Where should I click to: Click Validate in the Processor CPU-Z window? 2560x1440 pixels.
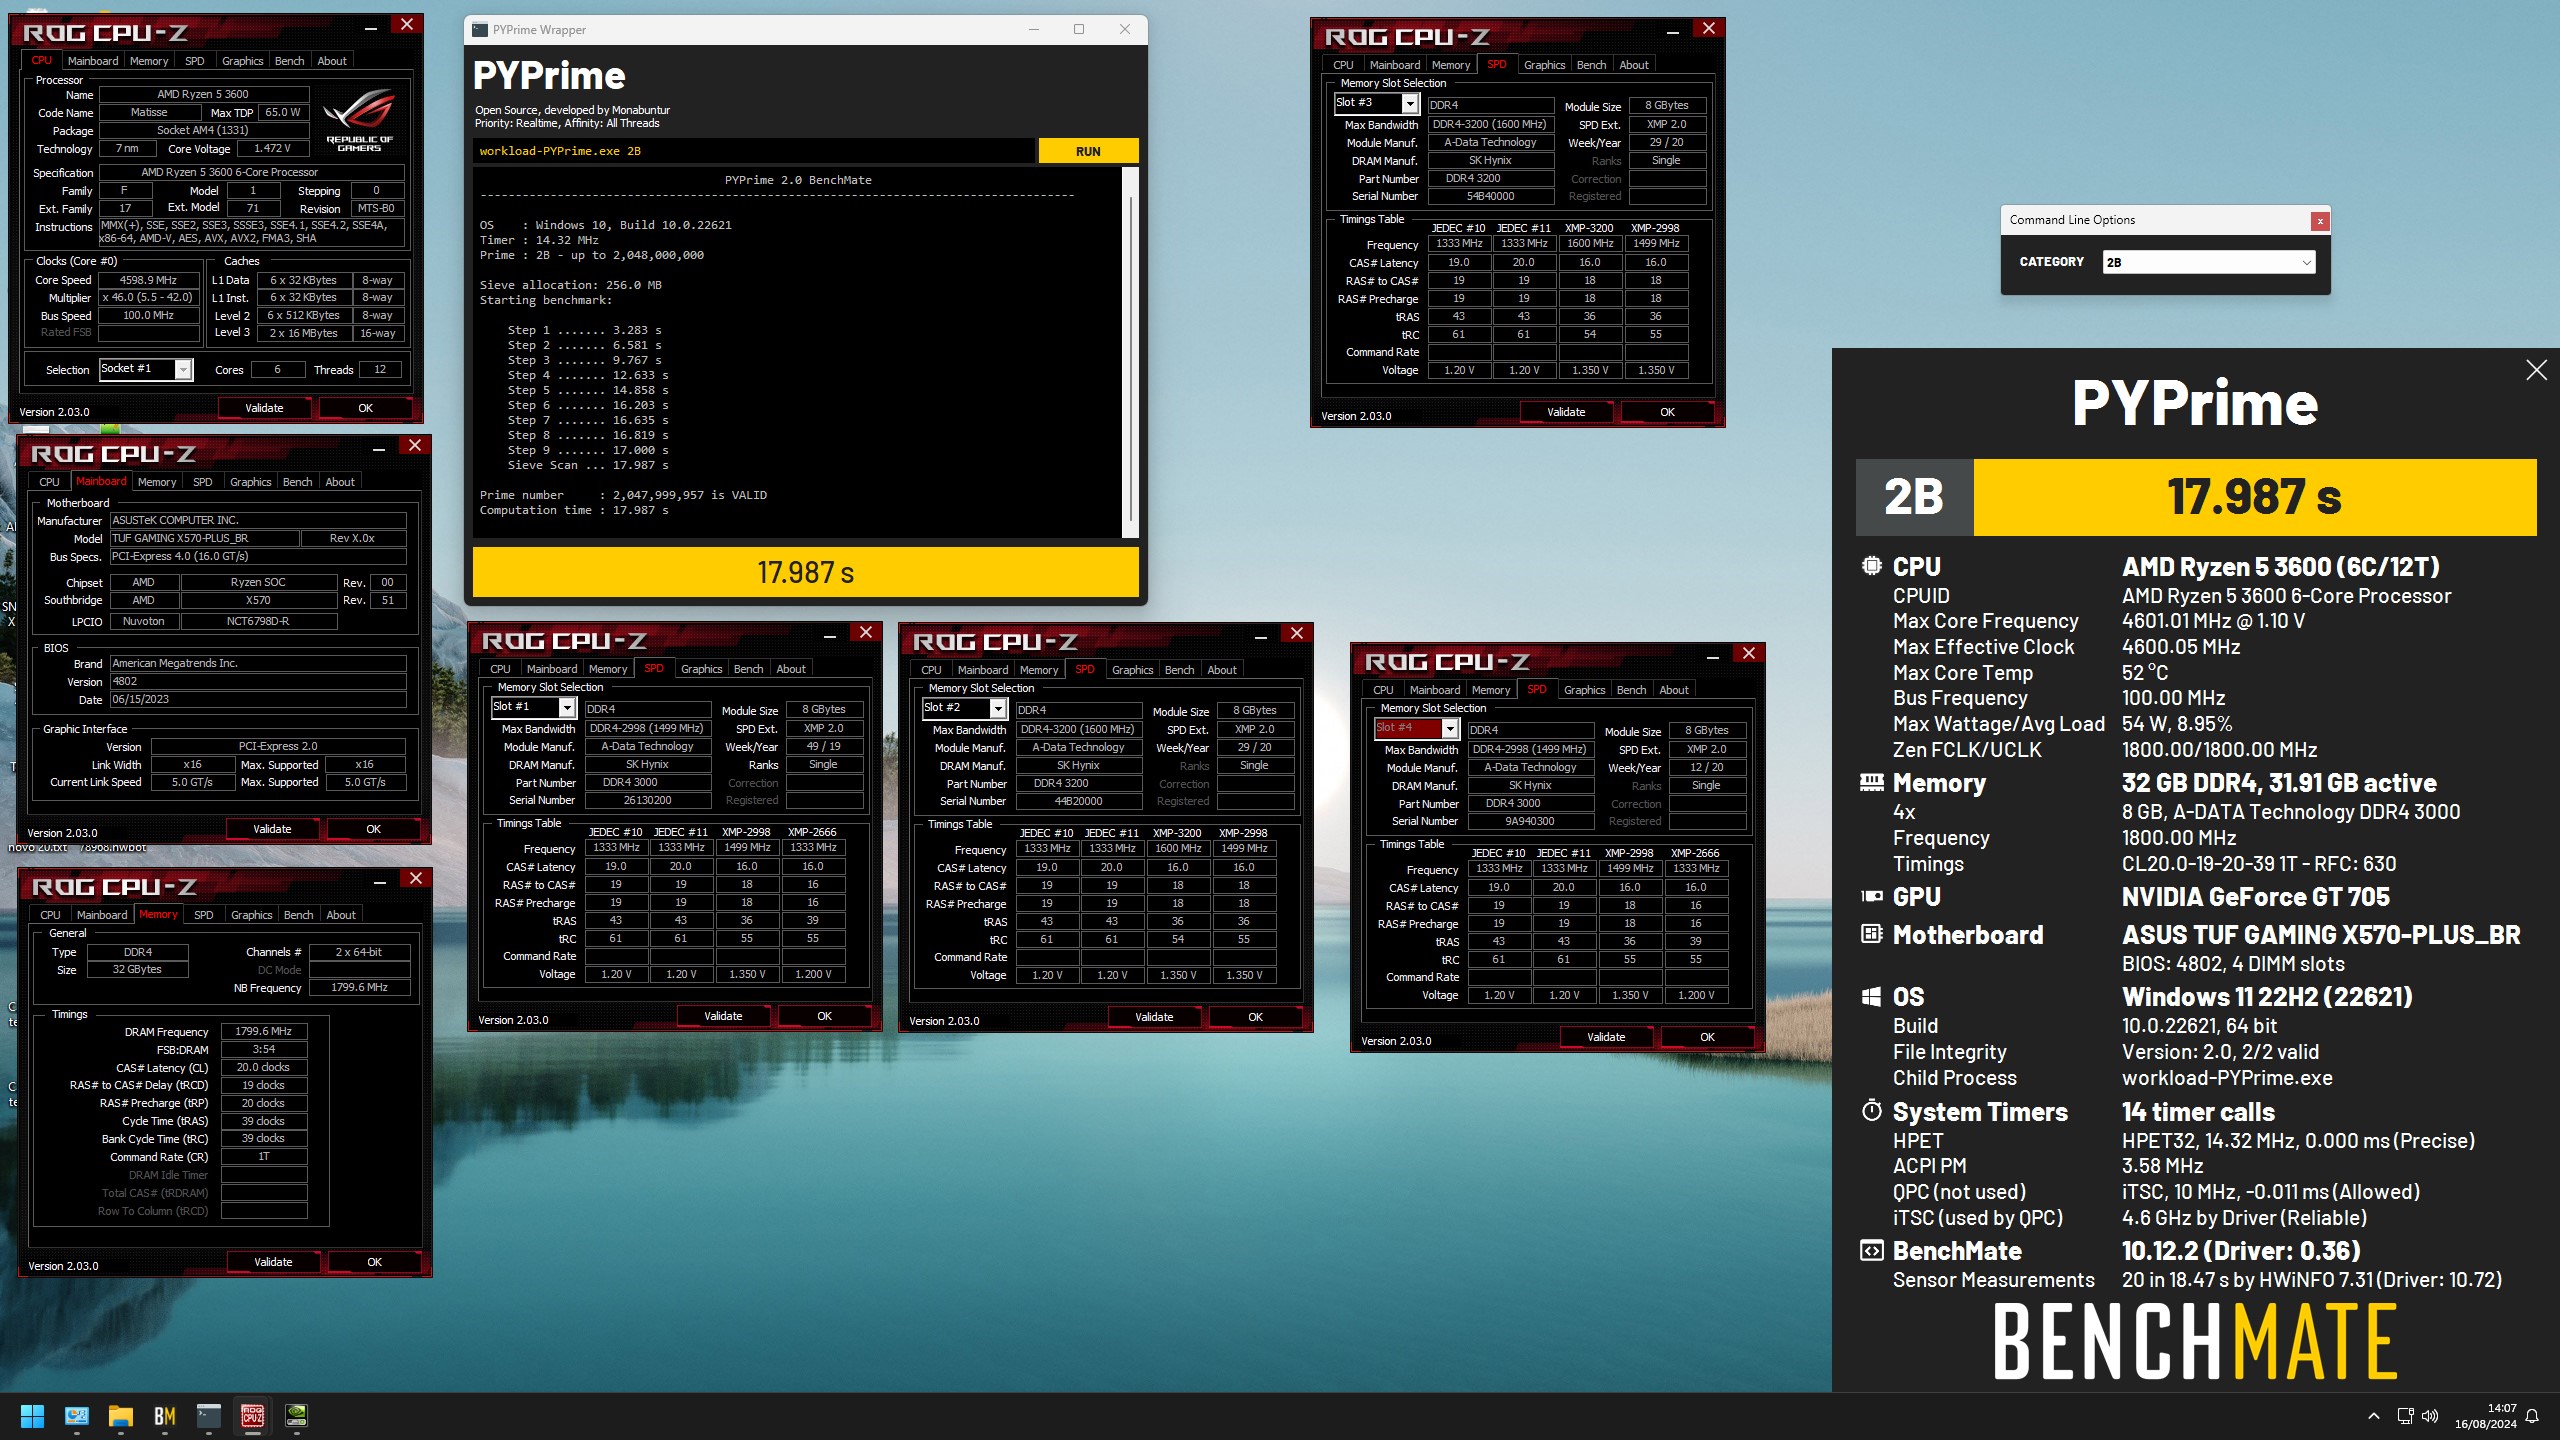point(264,408)
